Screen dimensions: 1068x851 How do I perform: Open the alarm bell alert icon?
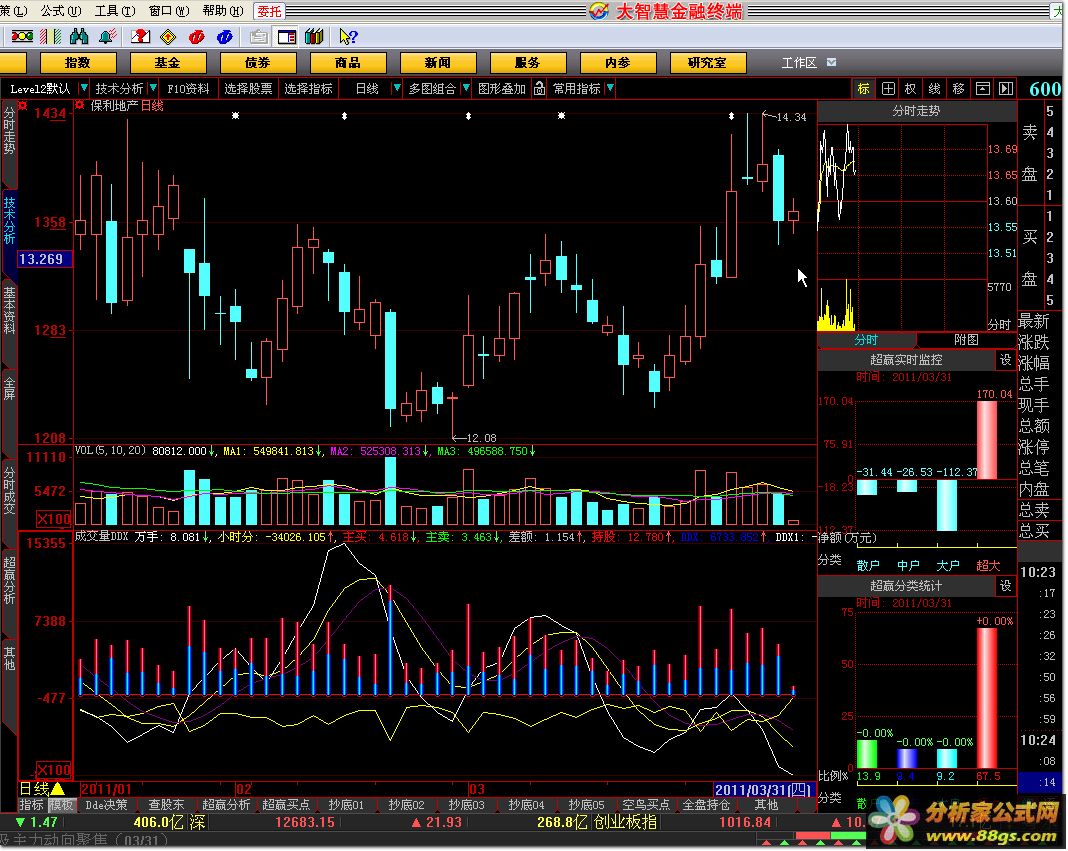tap(108, 37)
